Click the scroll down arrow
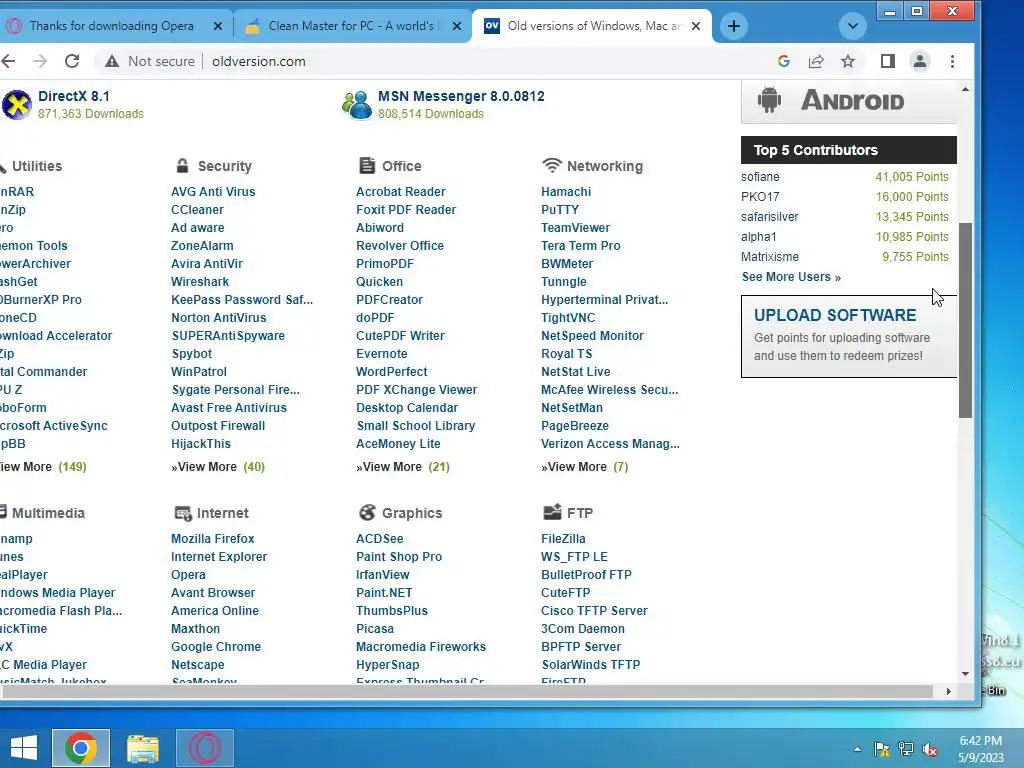This screenshot has height=768, width=1024. tap(965, 673)
